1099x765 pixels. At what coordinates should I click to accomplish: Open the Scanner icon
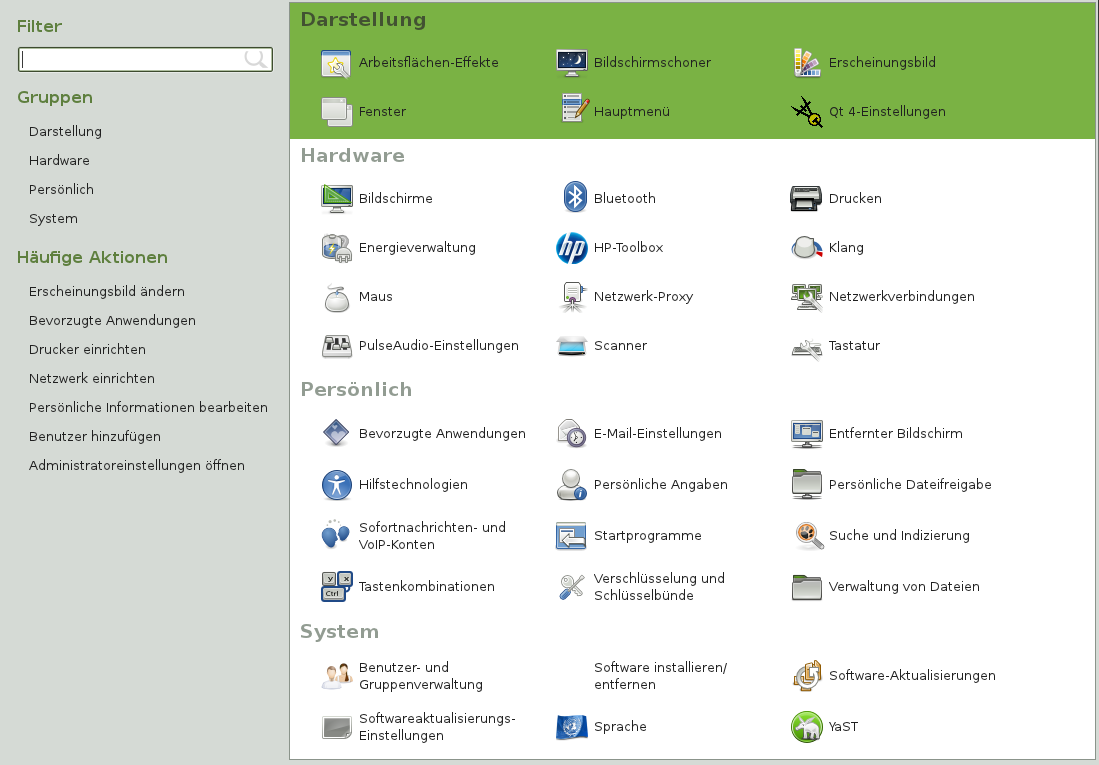pos(571,346)
